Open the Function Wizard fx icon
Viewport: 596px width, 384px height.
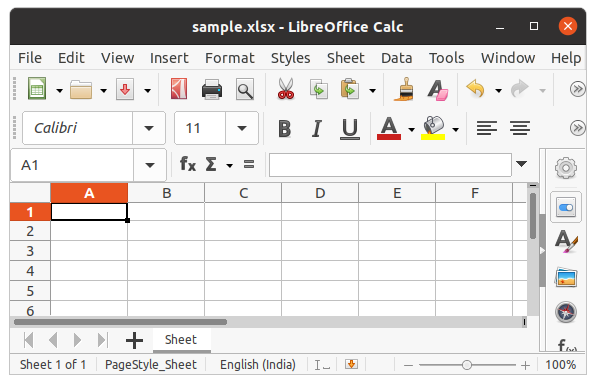pos(188,165)
